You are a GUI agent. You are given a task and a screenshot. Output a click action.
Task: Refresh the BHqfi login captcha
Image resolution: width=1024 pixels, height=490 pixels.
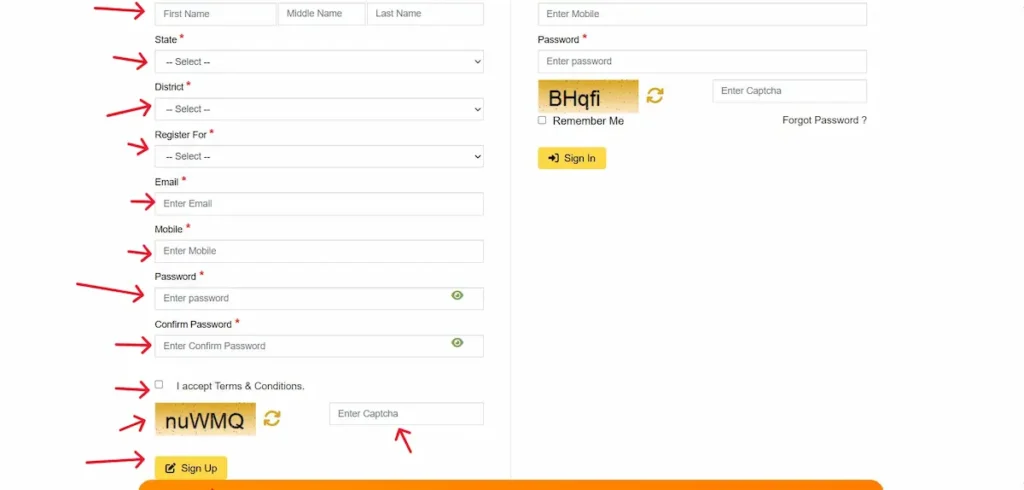click(x=655, y=95)
